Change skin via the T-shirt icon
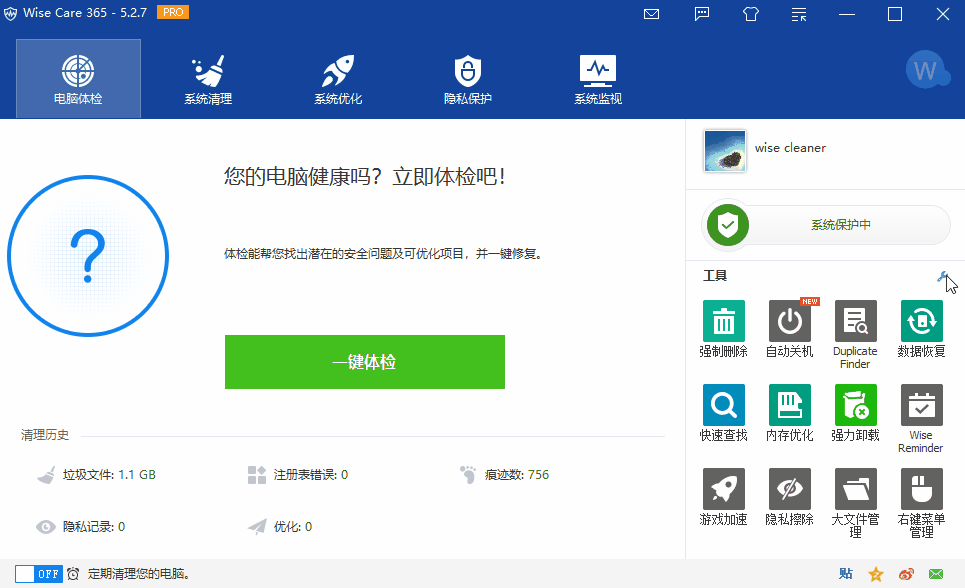 [751, 14]
